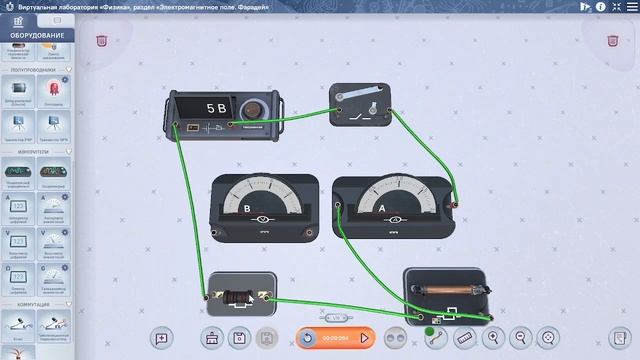Select the NPN transistor component
The height and width of the screenshot is (360, 640).
tap(53, 127)
